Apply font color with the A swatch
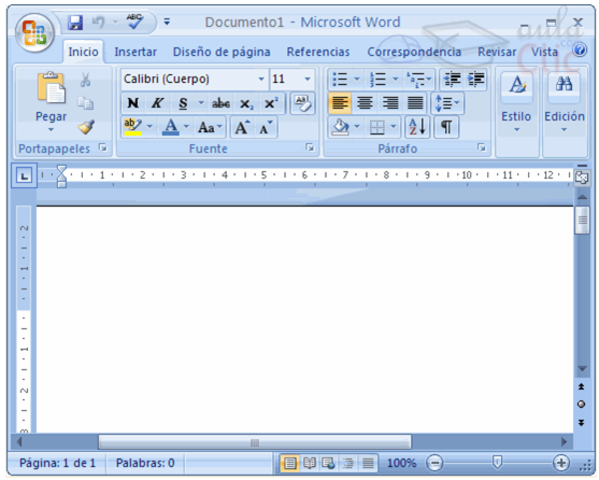This screenshot has height=480, width=599. (x=171, y=128)
